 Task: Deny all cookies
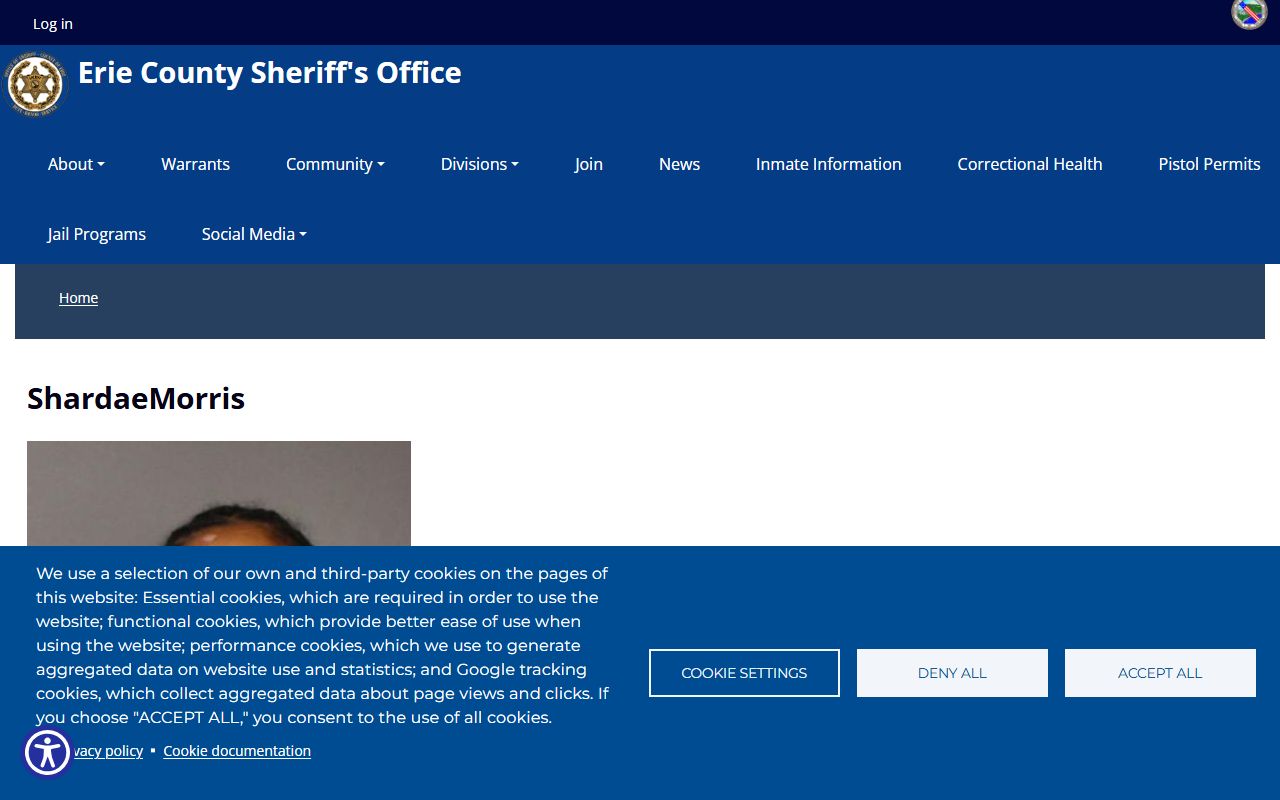(x=952, y=673)
